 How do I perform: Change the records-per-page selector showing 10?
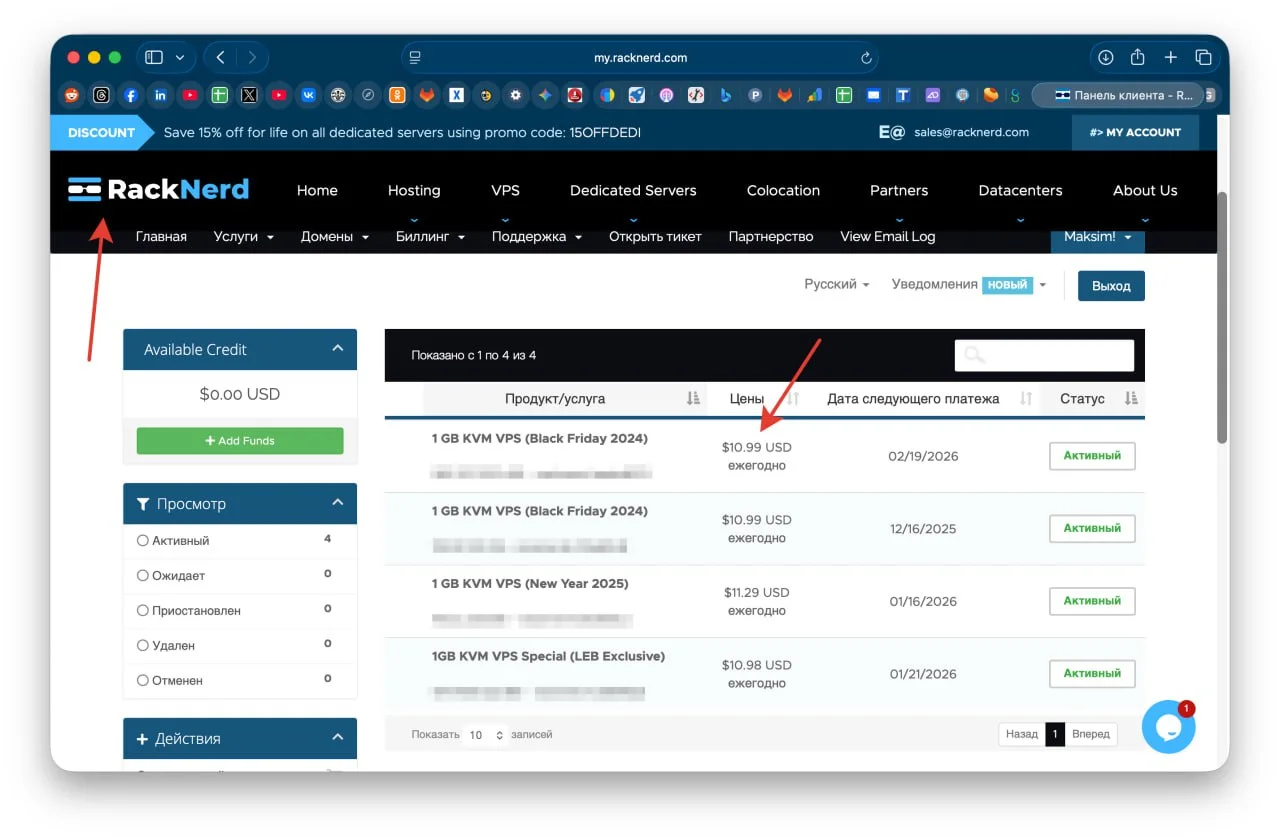tap(487, 735)
